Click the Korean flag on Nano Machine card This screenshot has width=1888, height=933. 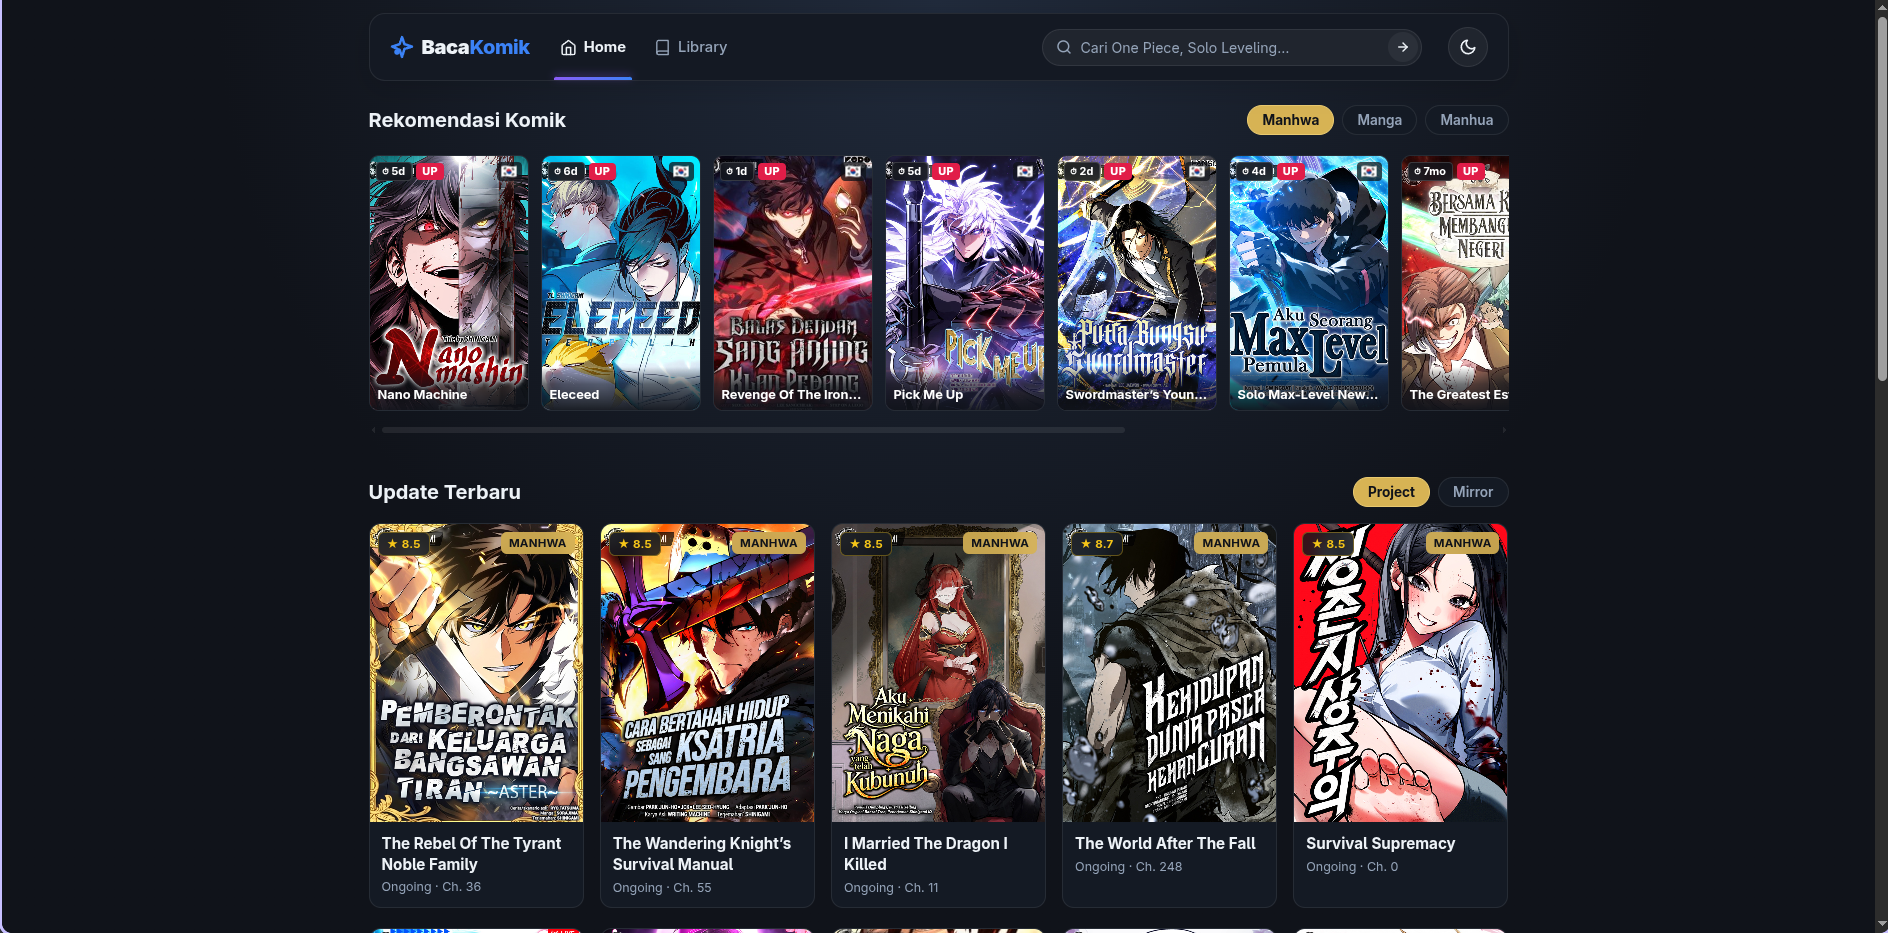[509, 171]
